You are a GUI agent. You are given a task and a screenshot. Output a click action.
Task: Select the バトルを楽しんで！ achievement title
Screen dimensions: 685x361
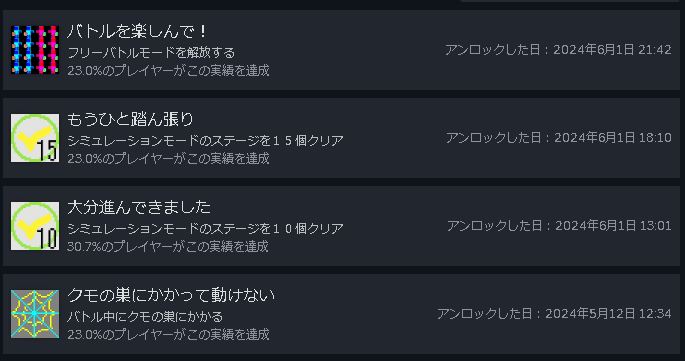click(137, 31)
